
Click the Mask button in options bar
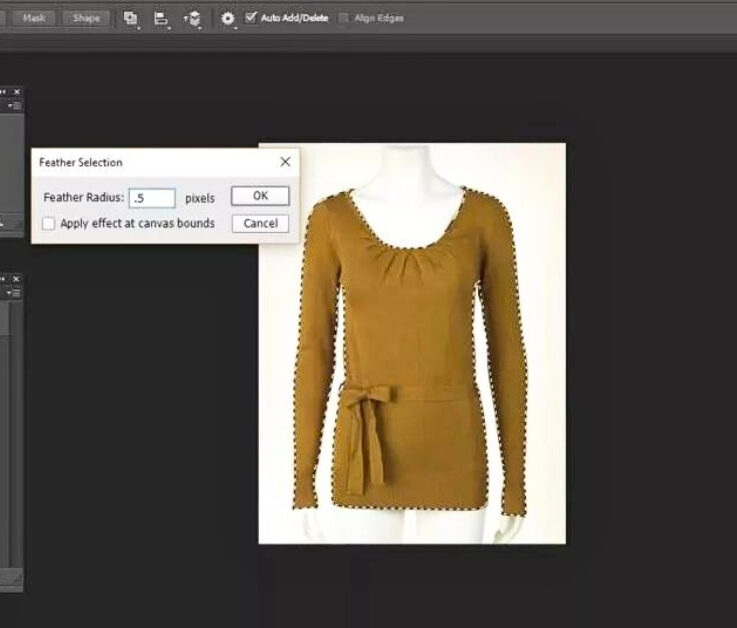pyautogui.click(x=34, y=18)
